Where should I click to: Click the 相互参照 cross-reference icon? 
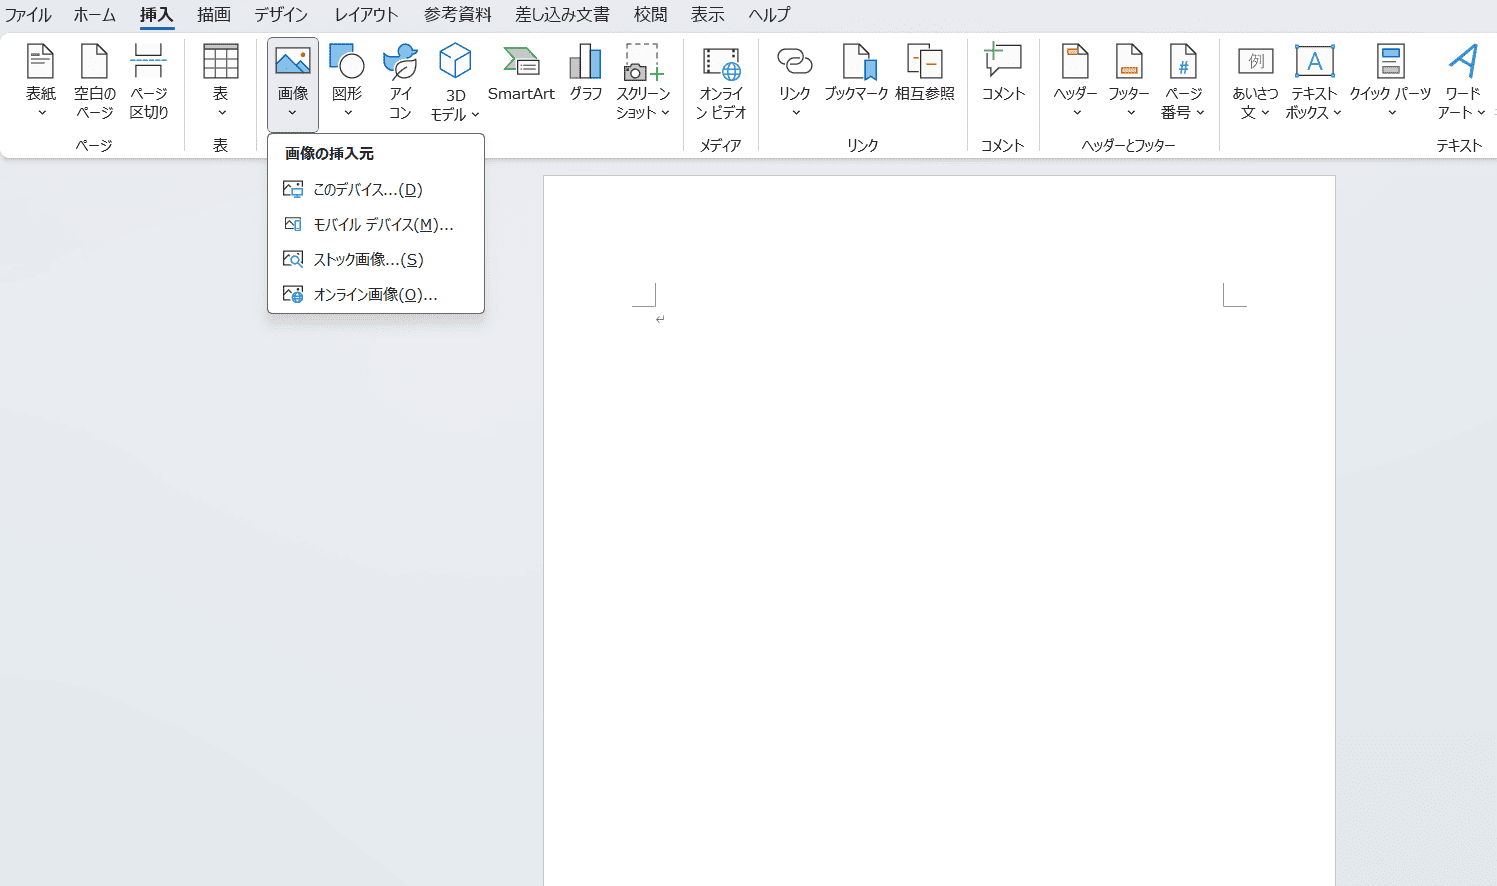(925, 64)
